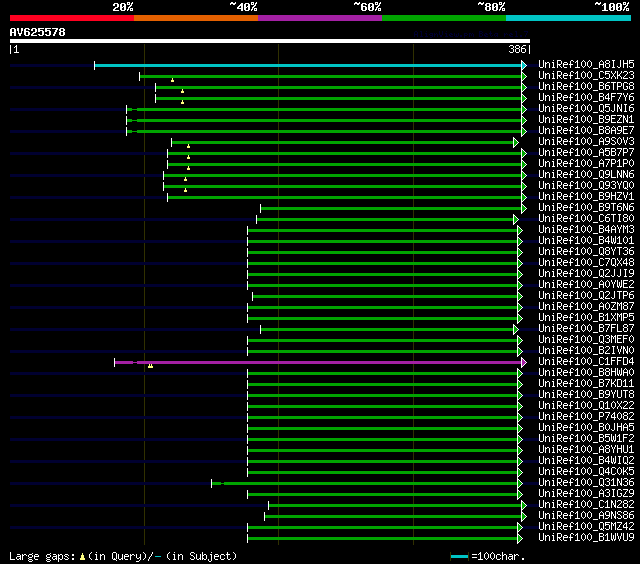Click the cyan ~100% legend color segment
The image size is (640, 564).
(568, 18)
